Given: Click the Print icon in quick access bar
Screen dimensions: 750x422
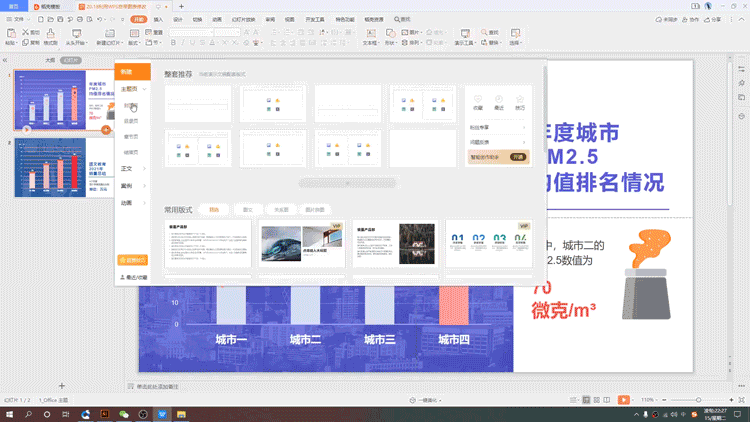Looking at the screenshot, I should (80, 20).
